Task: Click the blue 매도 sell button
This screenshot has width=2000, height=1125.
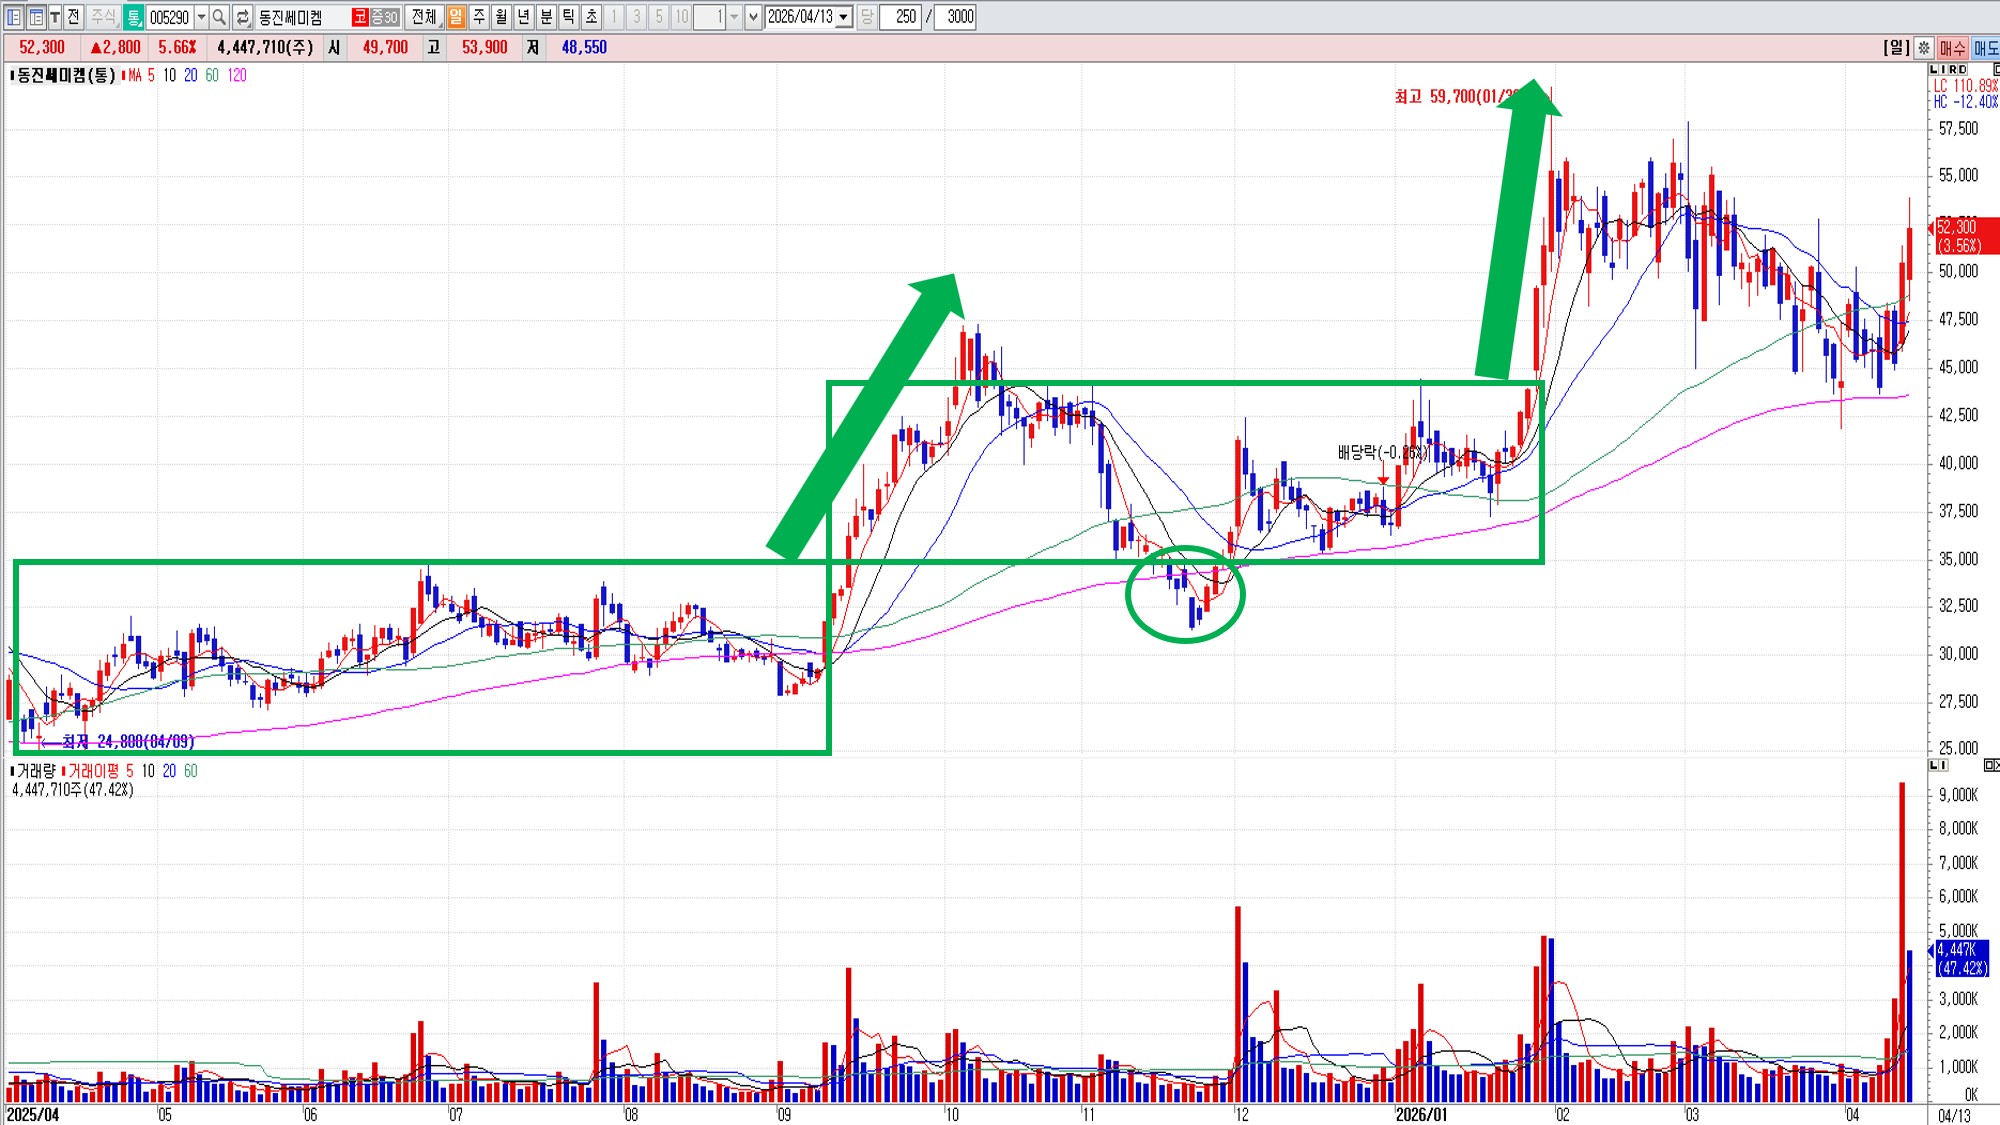Action: [1985, 47]
